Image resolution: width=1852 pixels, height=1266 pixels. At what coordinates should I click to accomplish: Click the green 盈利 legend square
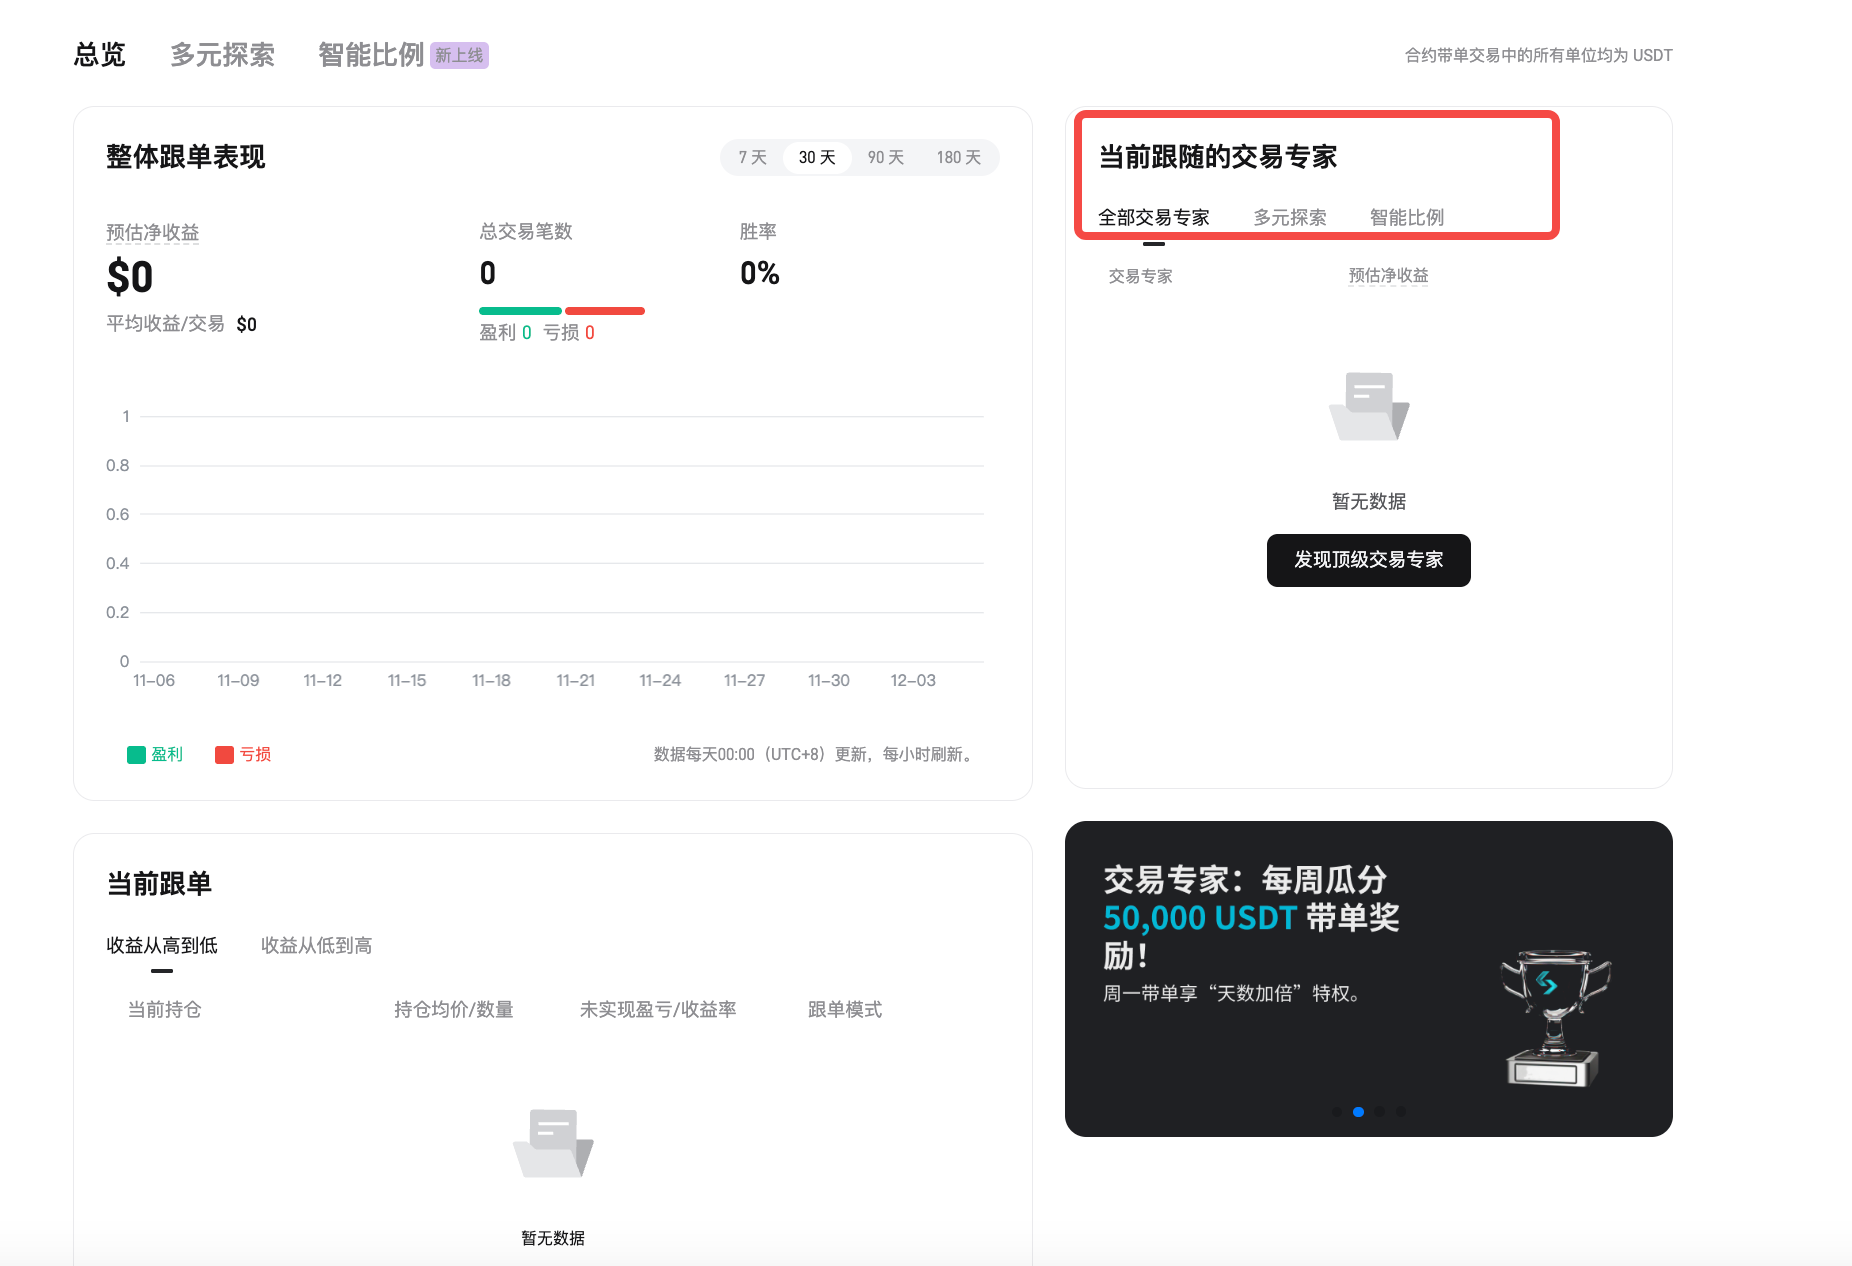(x=138, y=754)
